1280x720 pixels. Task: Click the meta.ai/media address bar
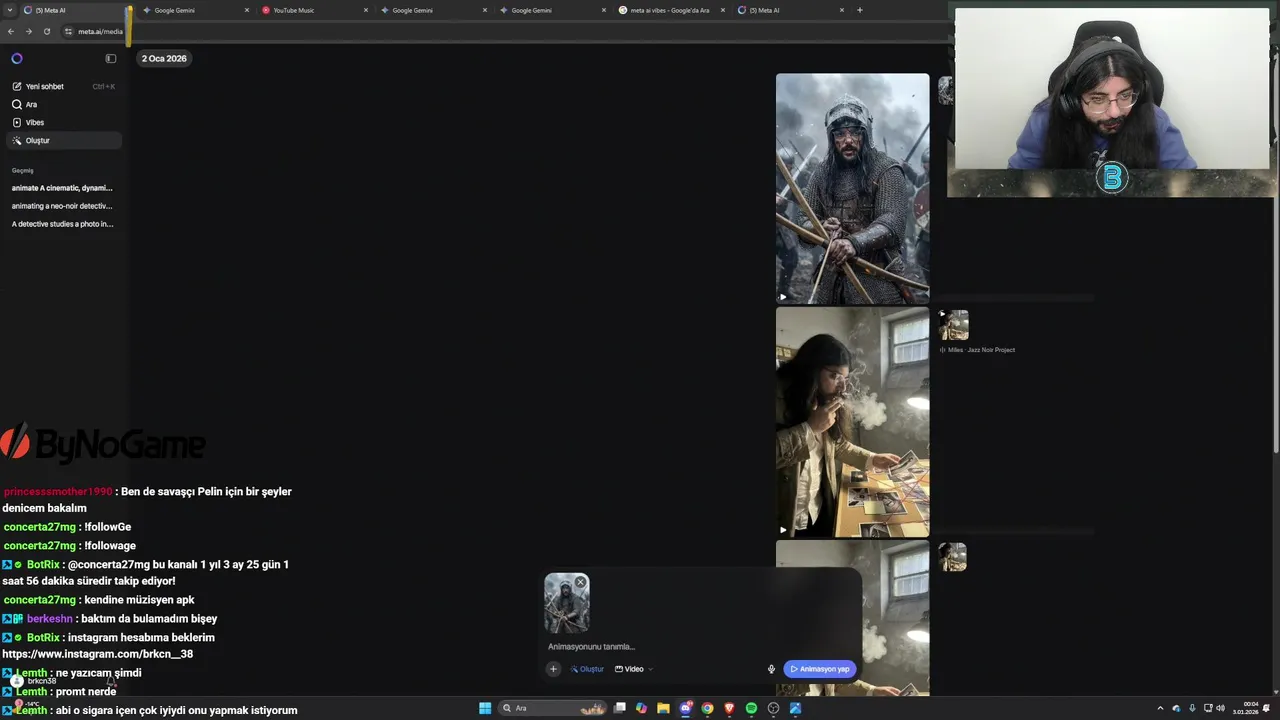coord(100,32)
